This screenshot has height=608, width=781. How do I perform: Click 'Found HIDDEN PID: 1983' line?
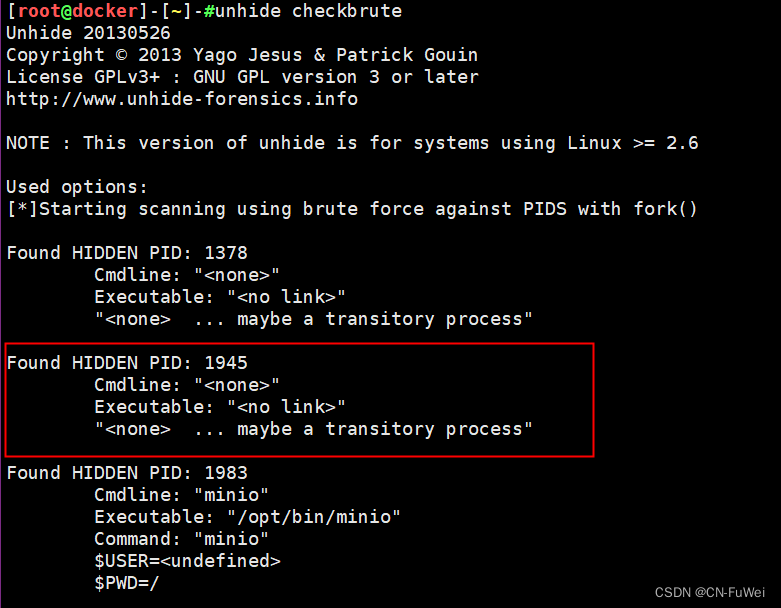tap(127, 473)
